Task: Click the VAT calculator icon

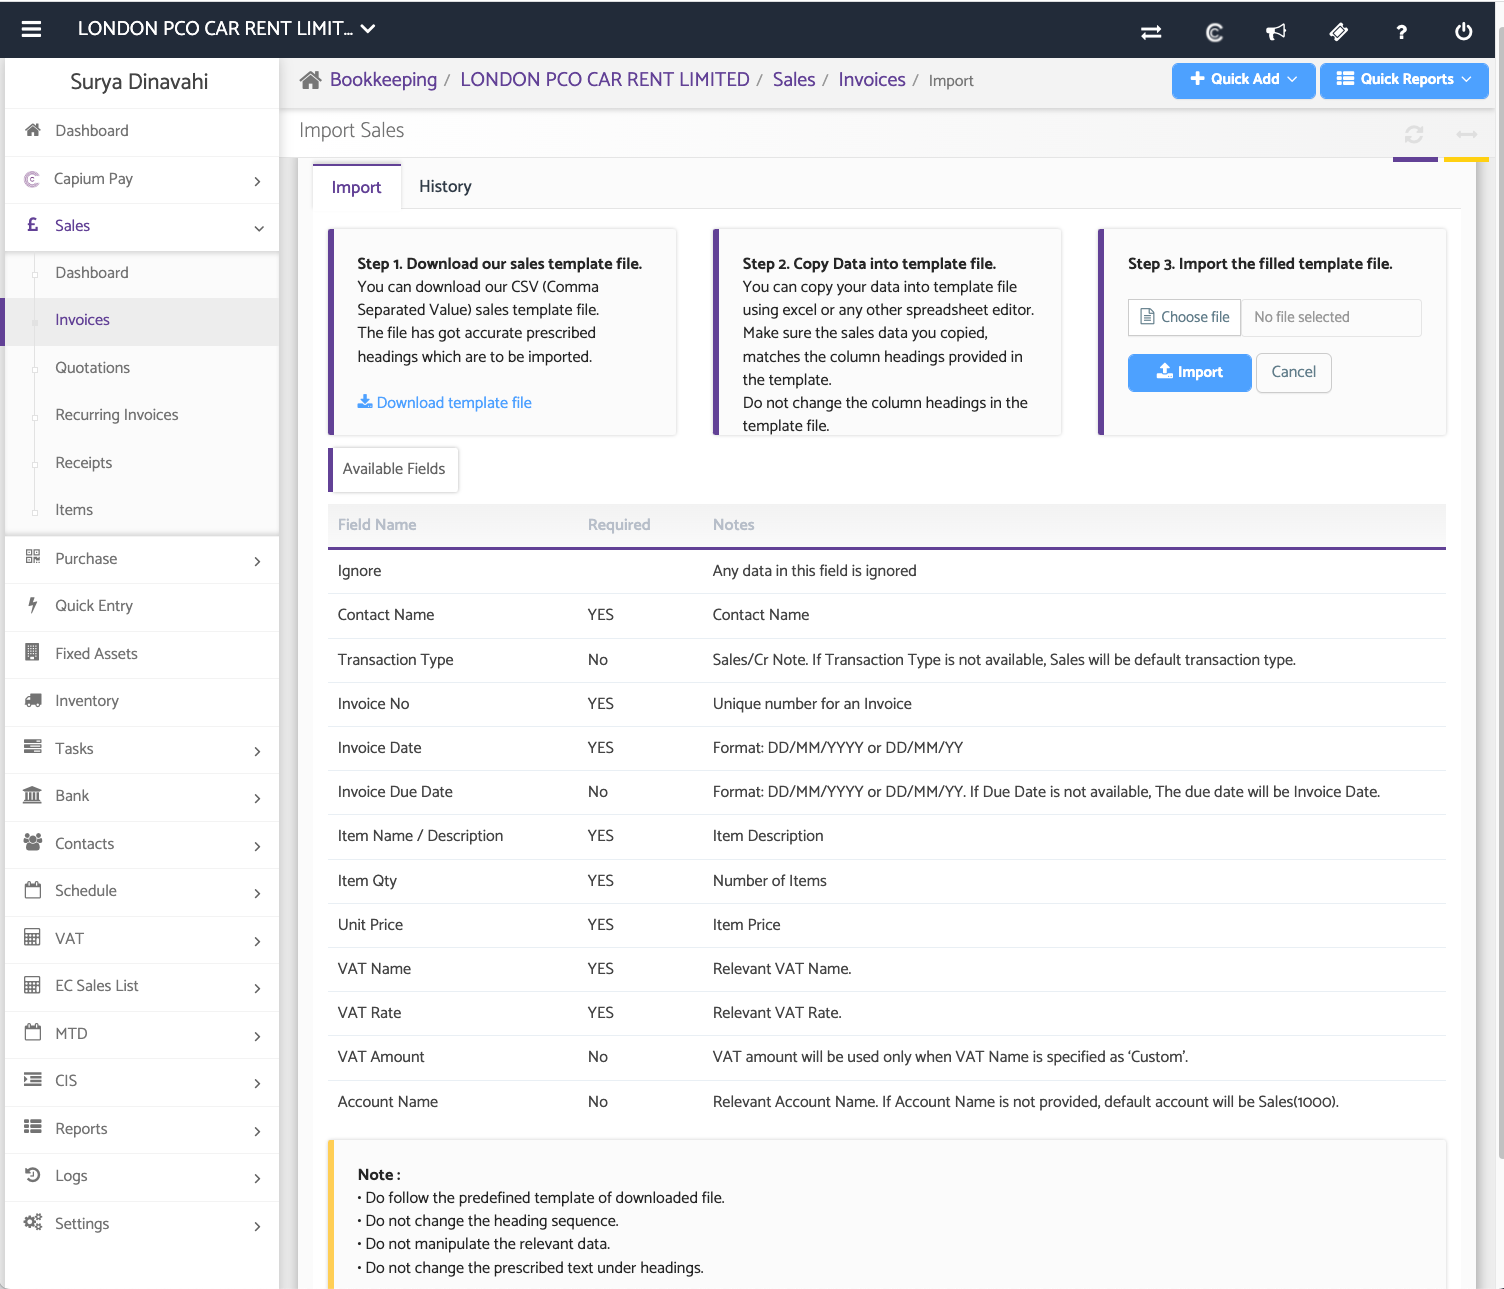Action: (33, 937)
